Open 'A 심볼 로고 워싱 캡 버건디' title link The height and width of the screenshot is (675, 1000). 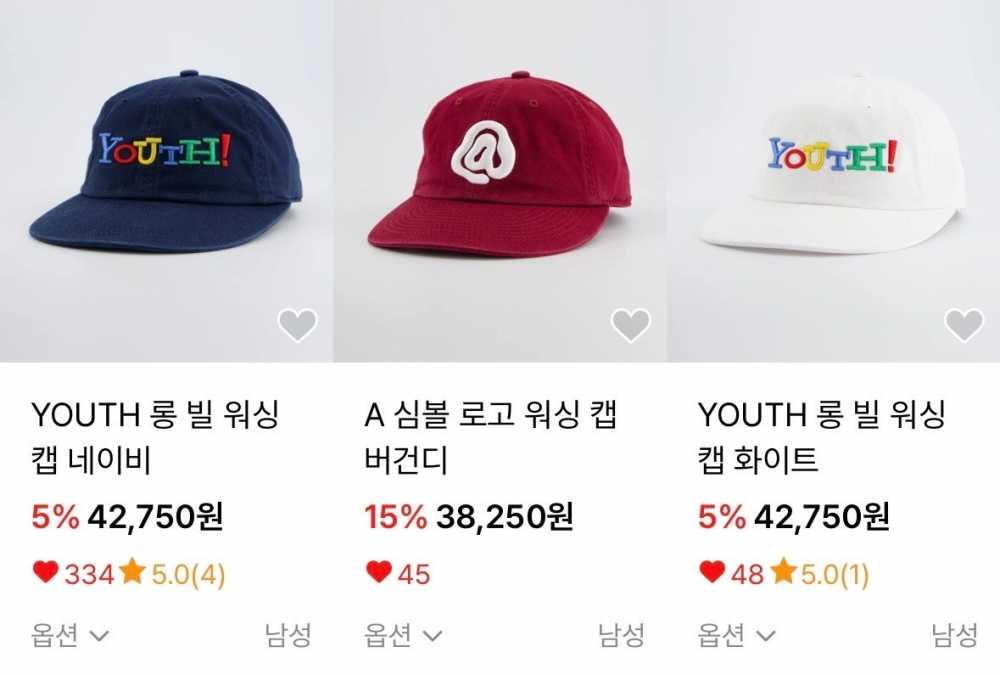click(x=490, y=438)
